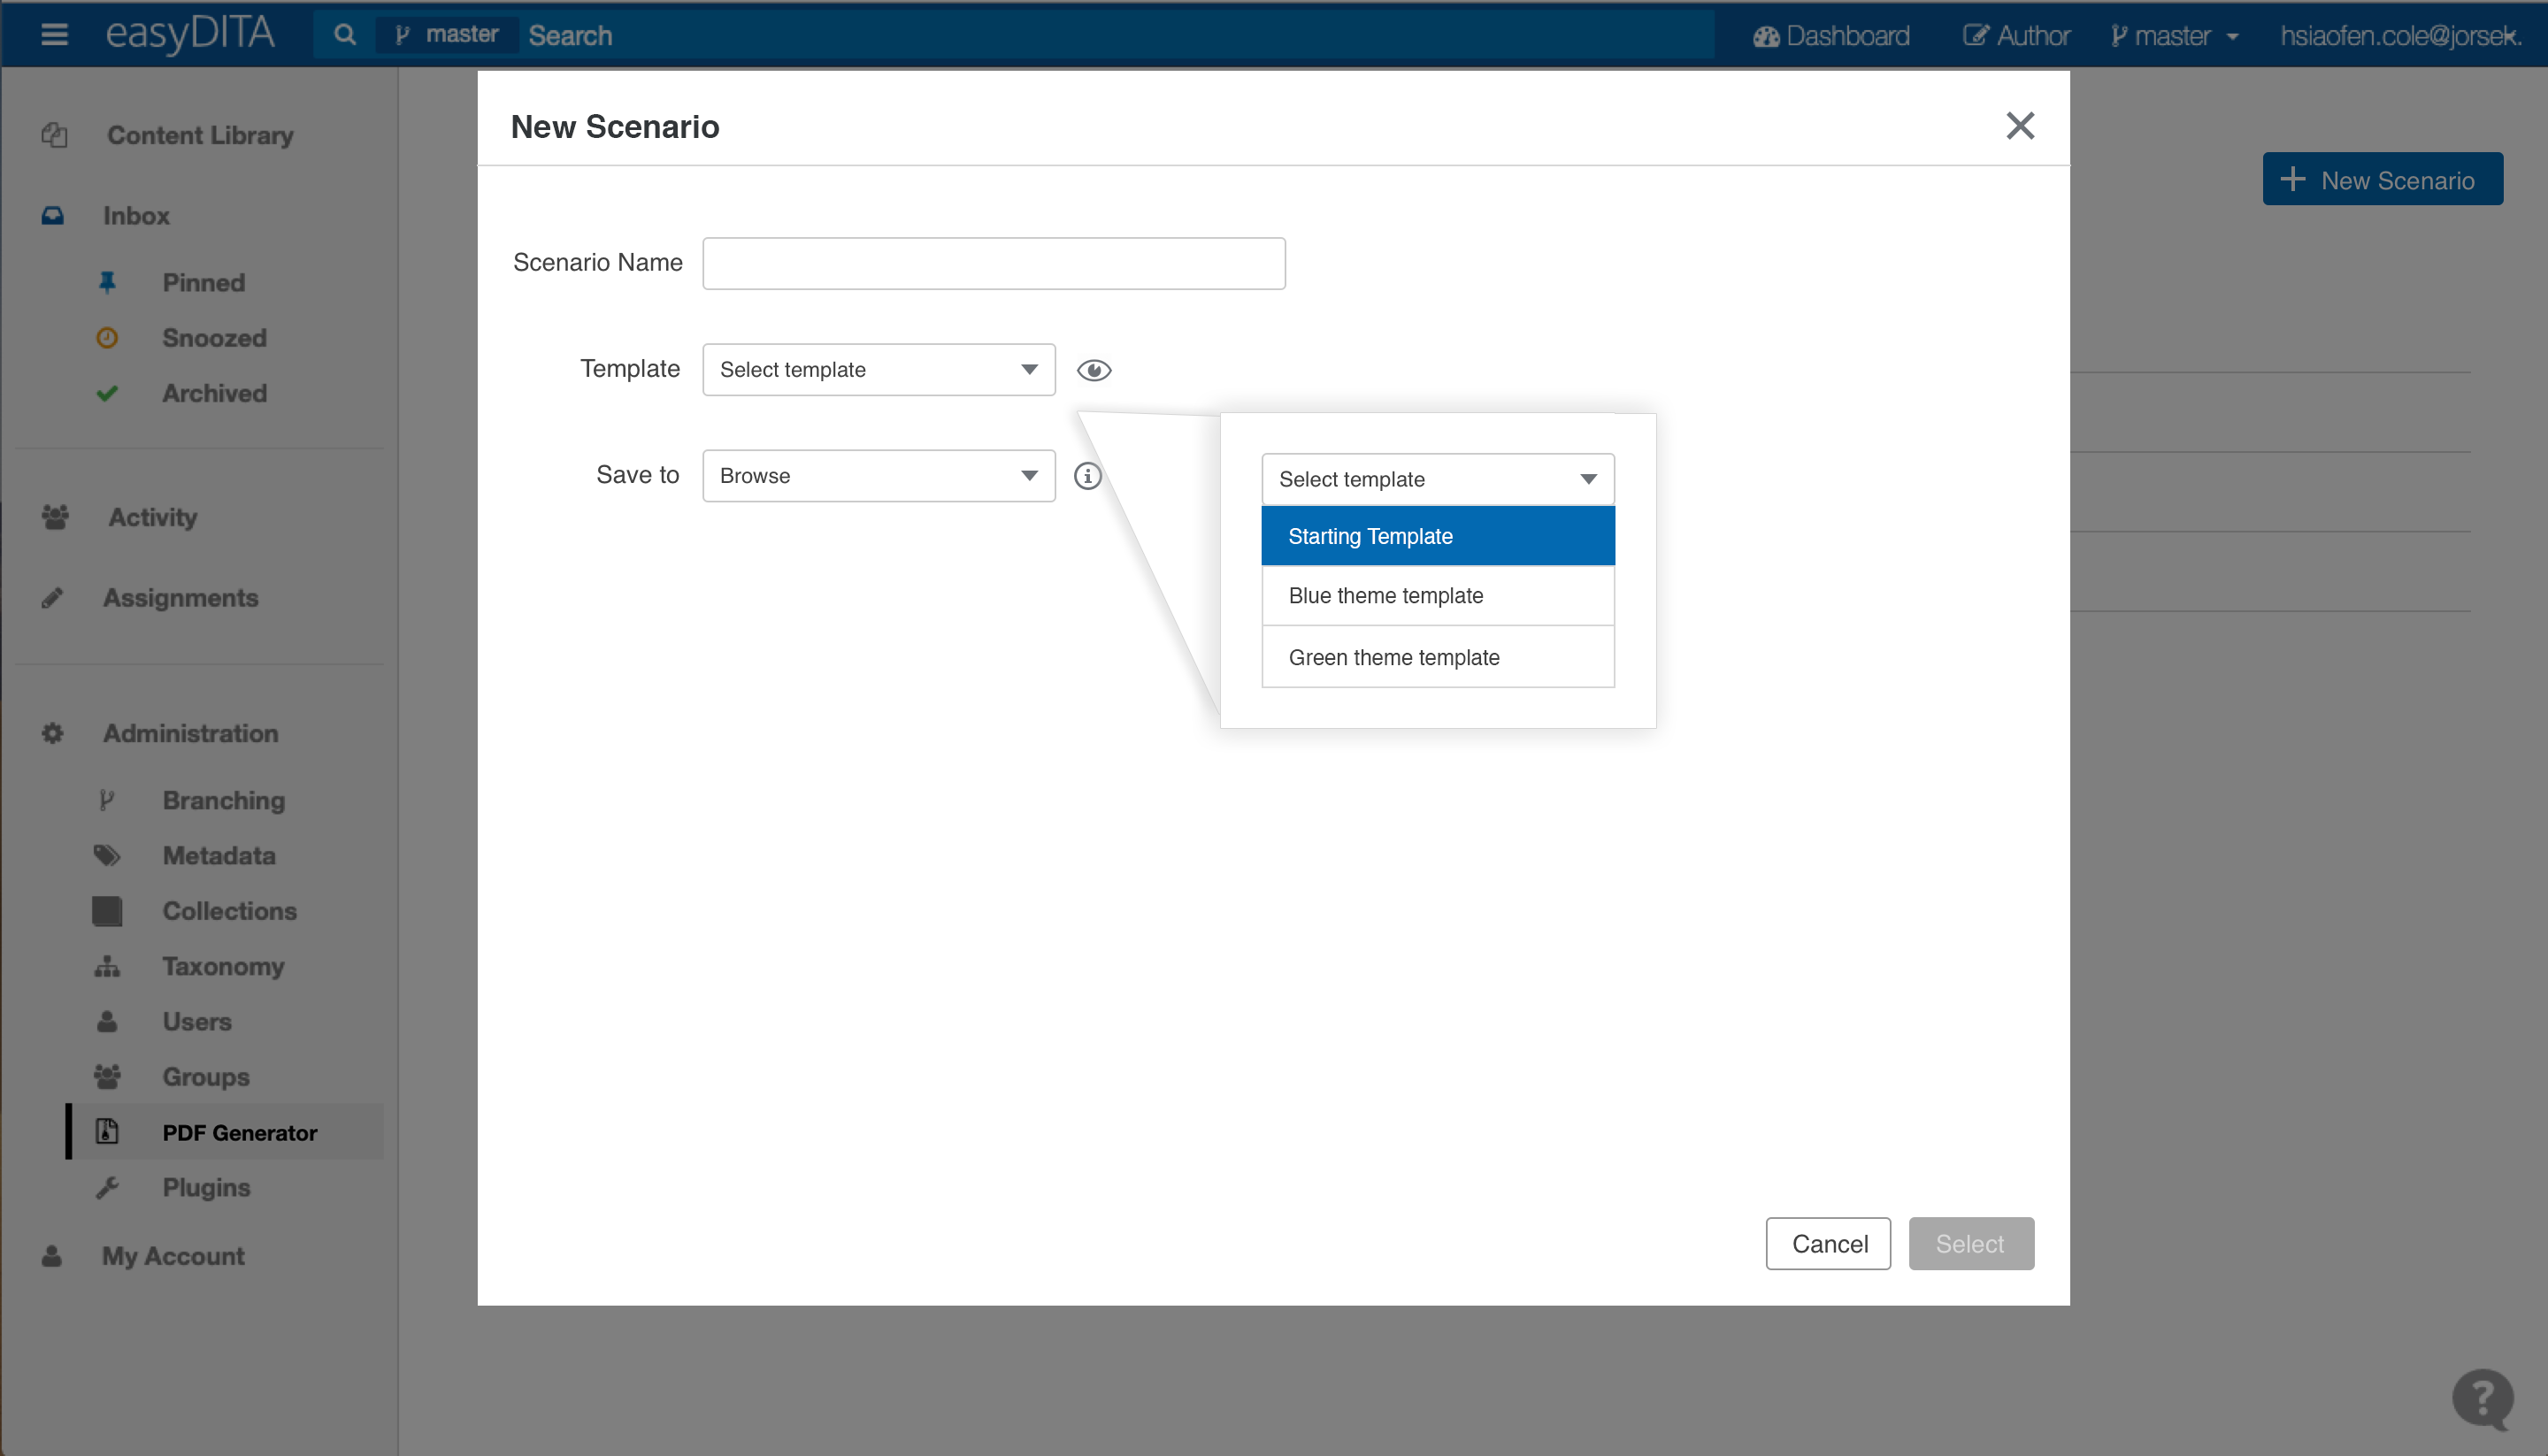Focus the Search field in top bar

pyautogui.click(x=1115, y=35)
